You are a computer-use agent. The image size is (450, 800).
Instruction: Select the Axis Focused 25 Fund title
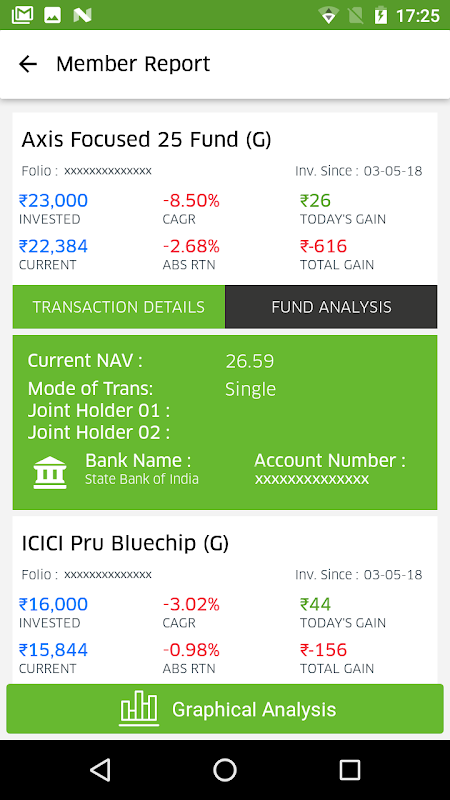pyautogui.click(x=146, y=139)
